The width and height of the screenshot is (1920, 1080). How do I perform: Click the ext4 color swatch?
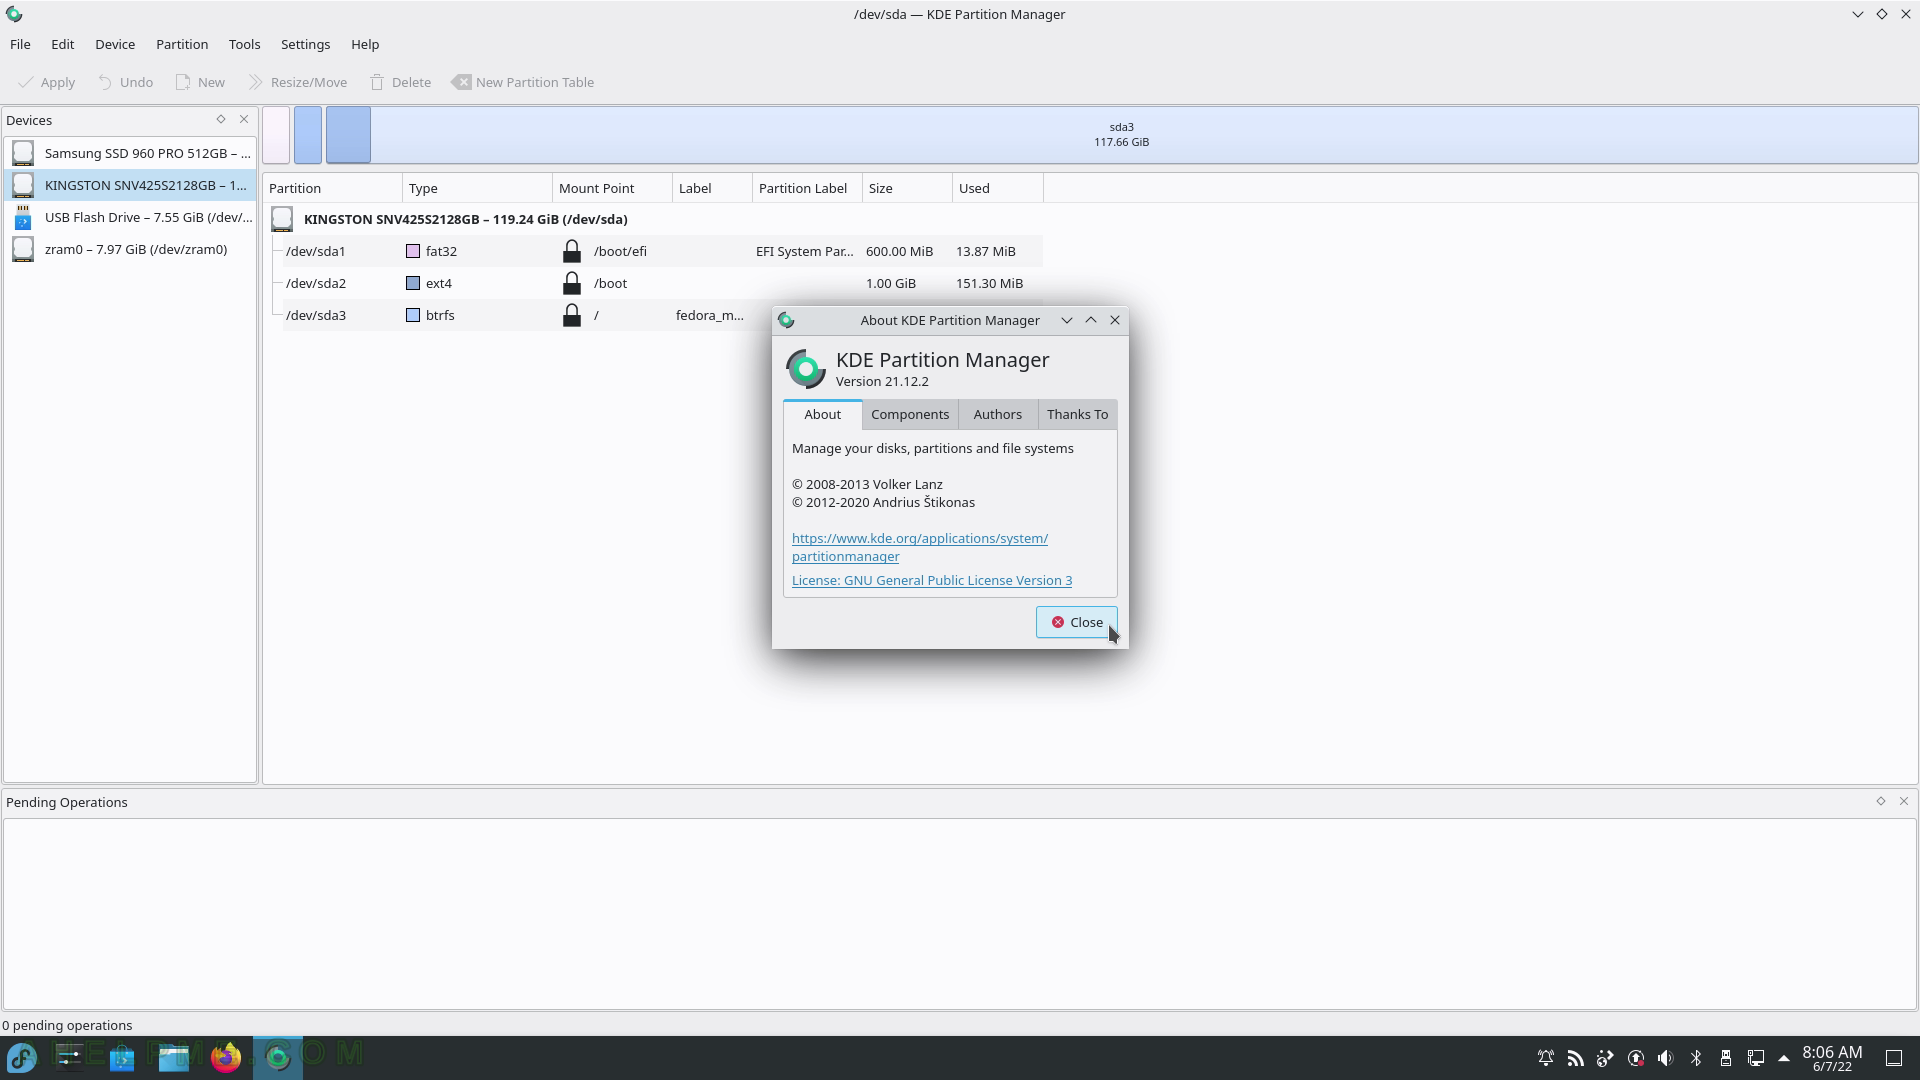click(413, 283)
